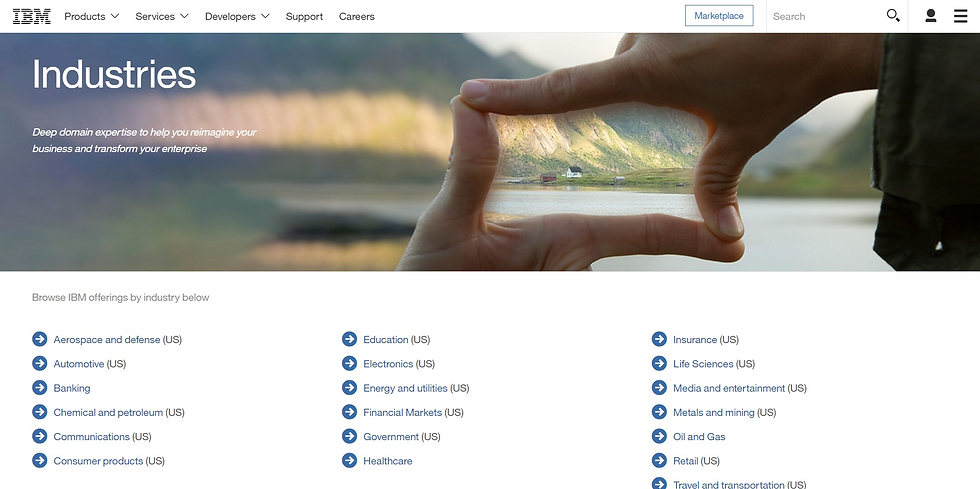Viewport: 980px width, 489px height.
Task: Open the Banking industry link
Action: click(x=72, y=388)
